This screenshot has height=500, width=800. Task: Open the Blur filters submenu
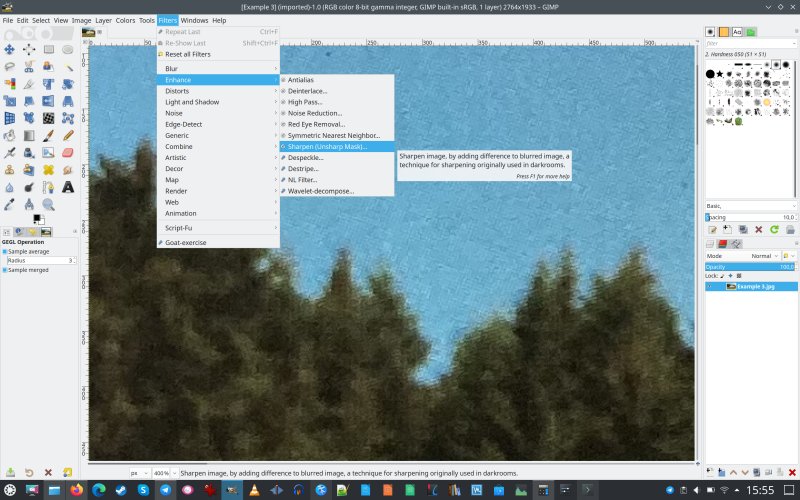click(x=218, y=68)
